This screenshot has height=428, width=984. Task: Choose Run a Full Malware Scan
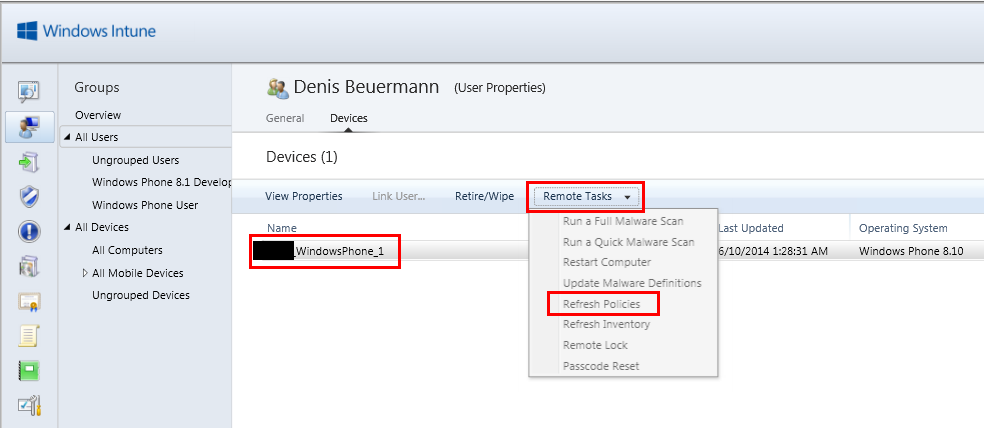click(x=623, y=221)
